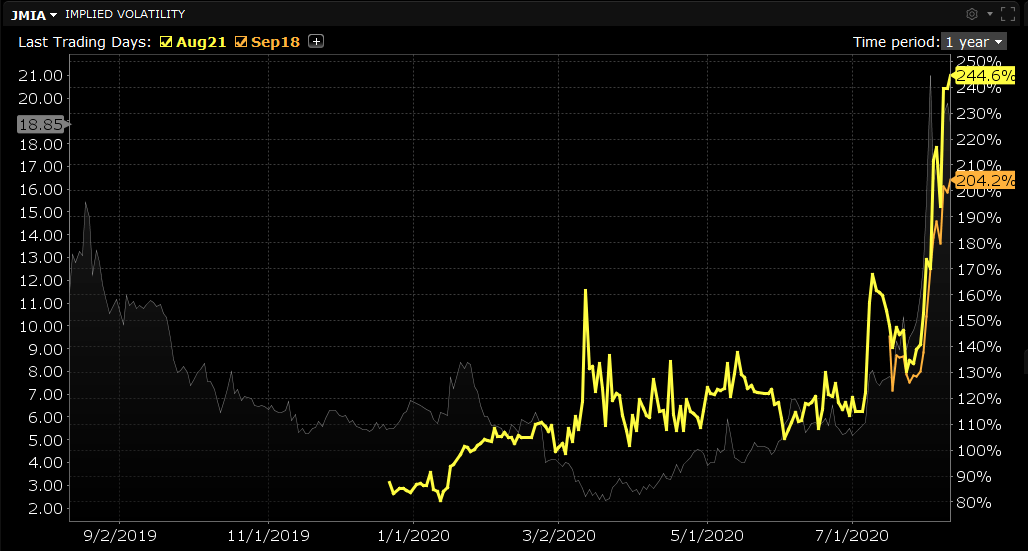Uncheck the Sep18 expiry checkbox
1028x551 pixels.
click(x=241, y=42)
